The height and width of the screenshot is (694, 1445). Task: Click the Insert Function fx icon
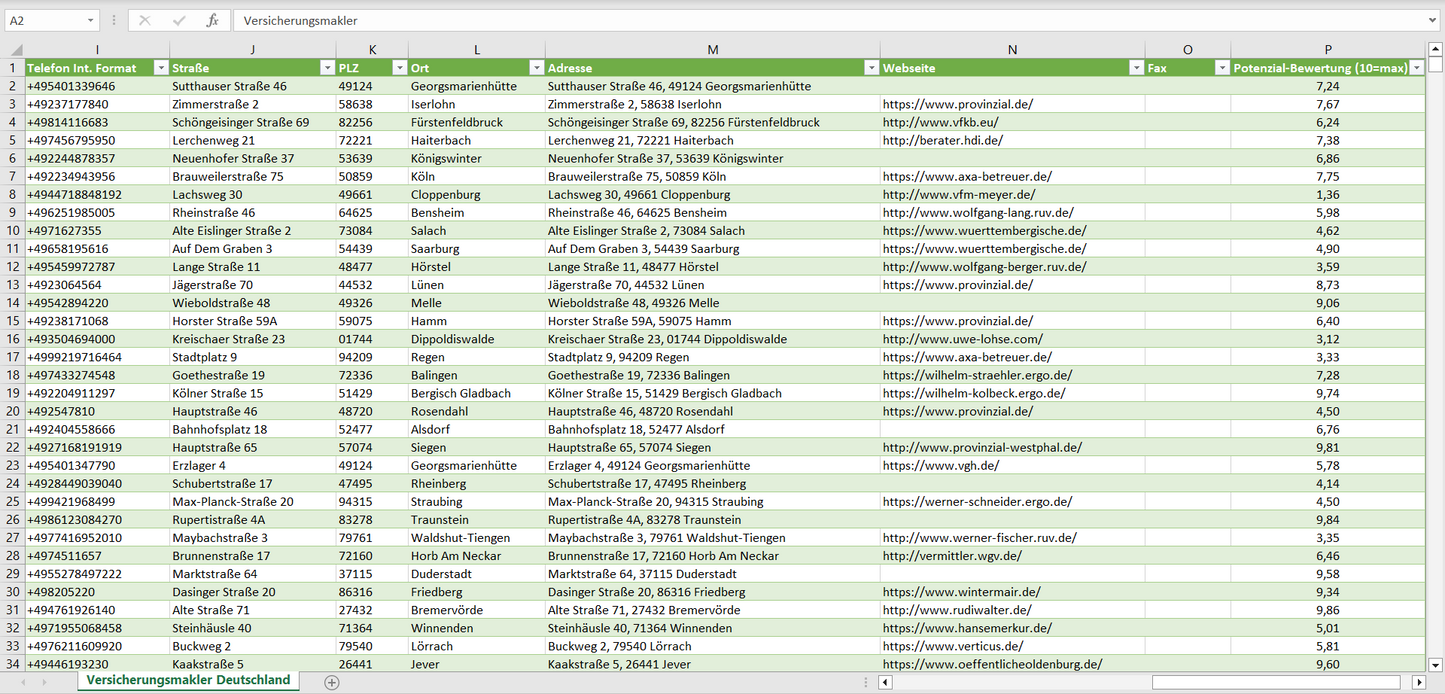(212, 20)
